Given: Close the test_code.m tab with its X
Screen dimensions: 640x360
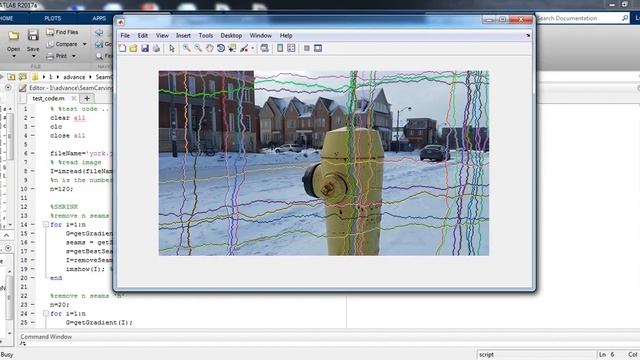Looking at the screenshot, I should tap(73, 98).
